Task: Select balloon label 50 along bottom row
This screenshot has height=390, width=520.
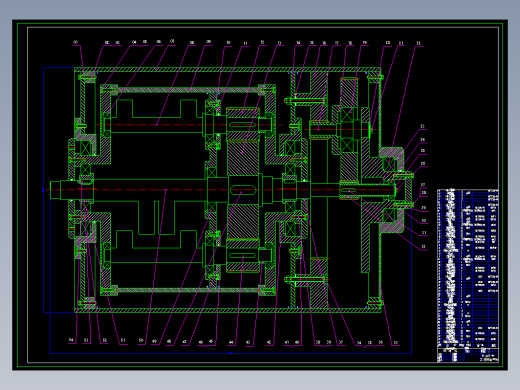Action: point(141,340)
